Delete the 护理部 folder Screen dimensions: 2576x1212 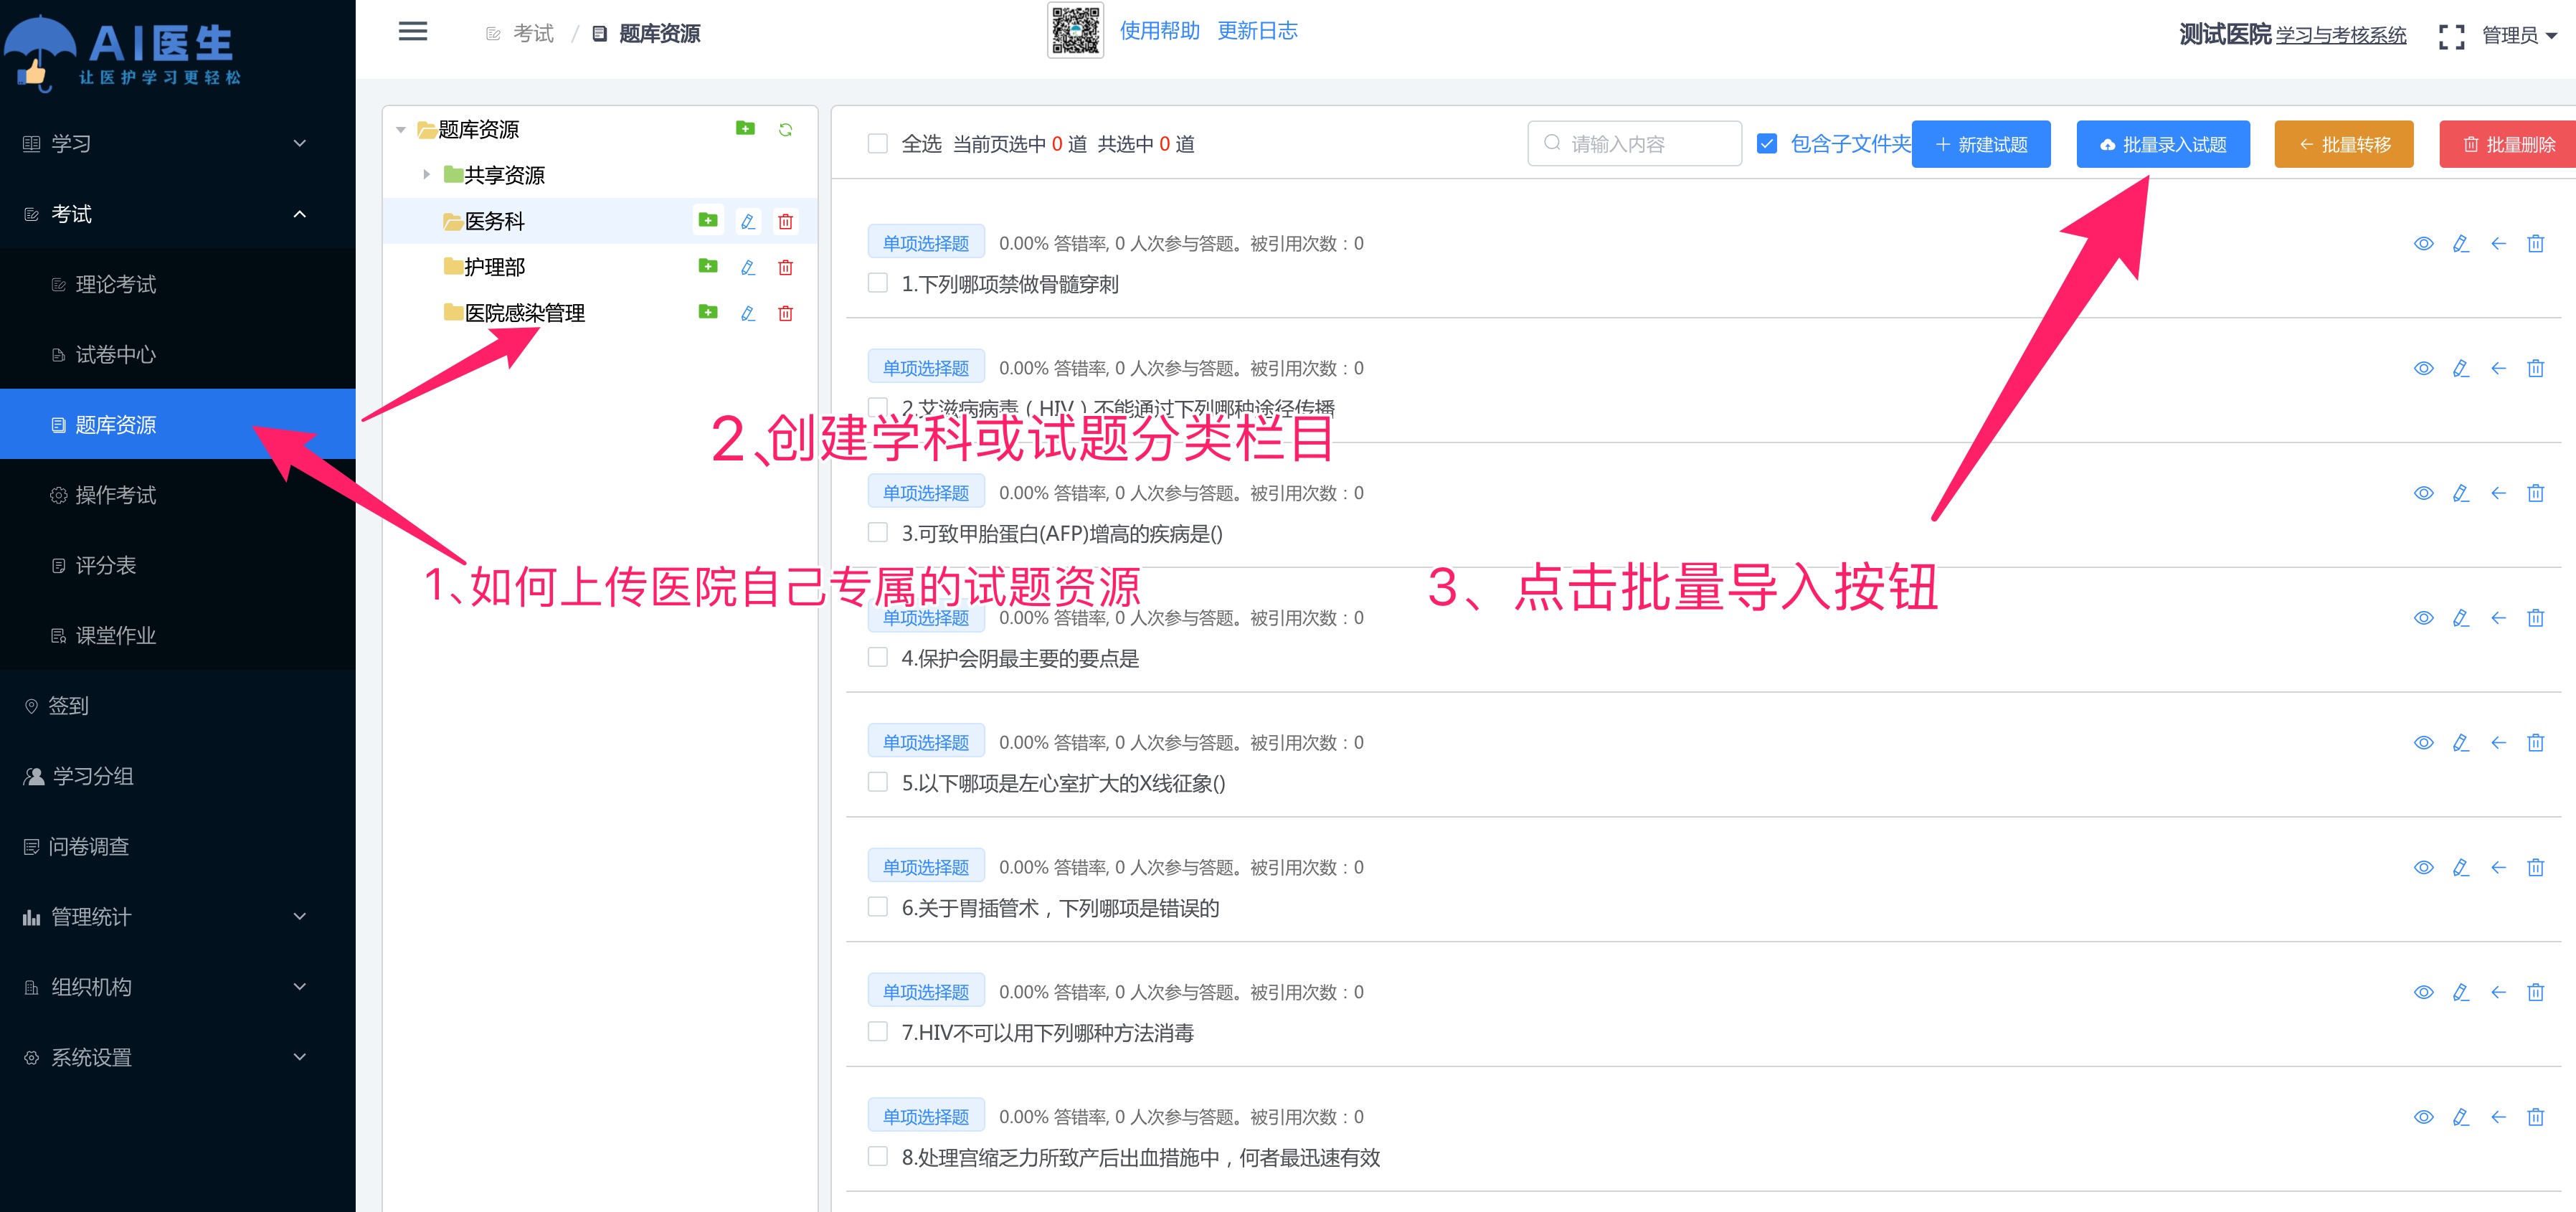785,267
